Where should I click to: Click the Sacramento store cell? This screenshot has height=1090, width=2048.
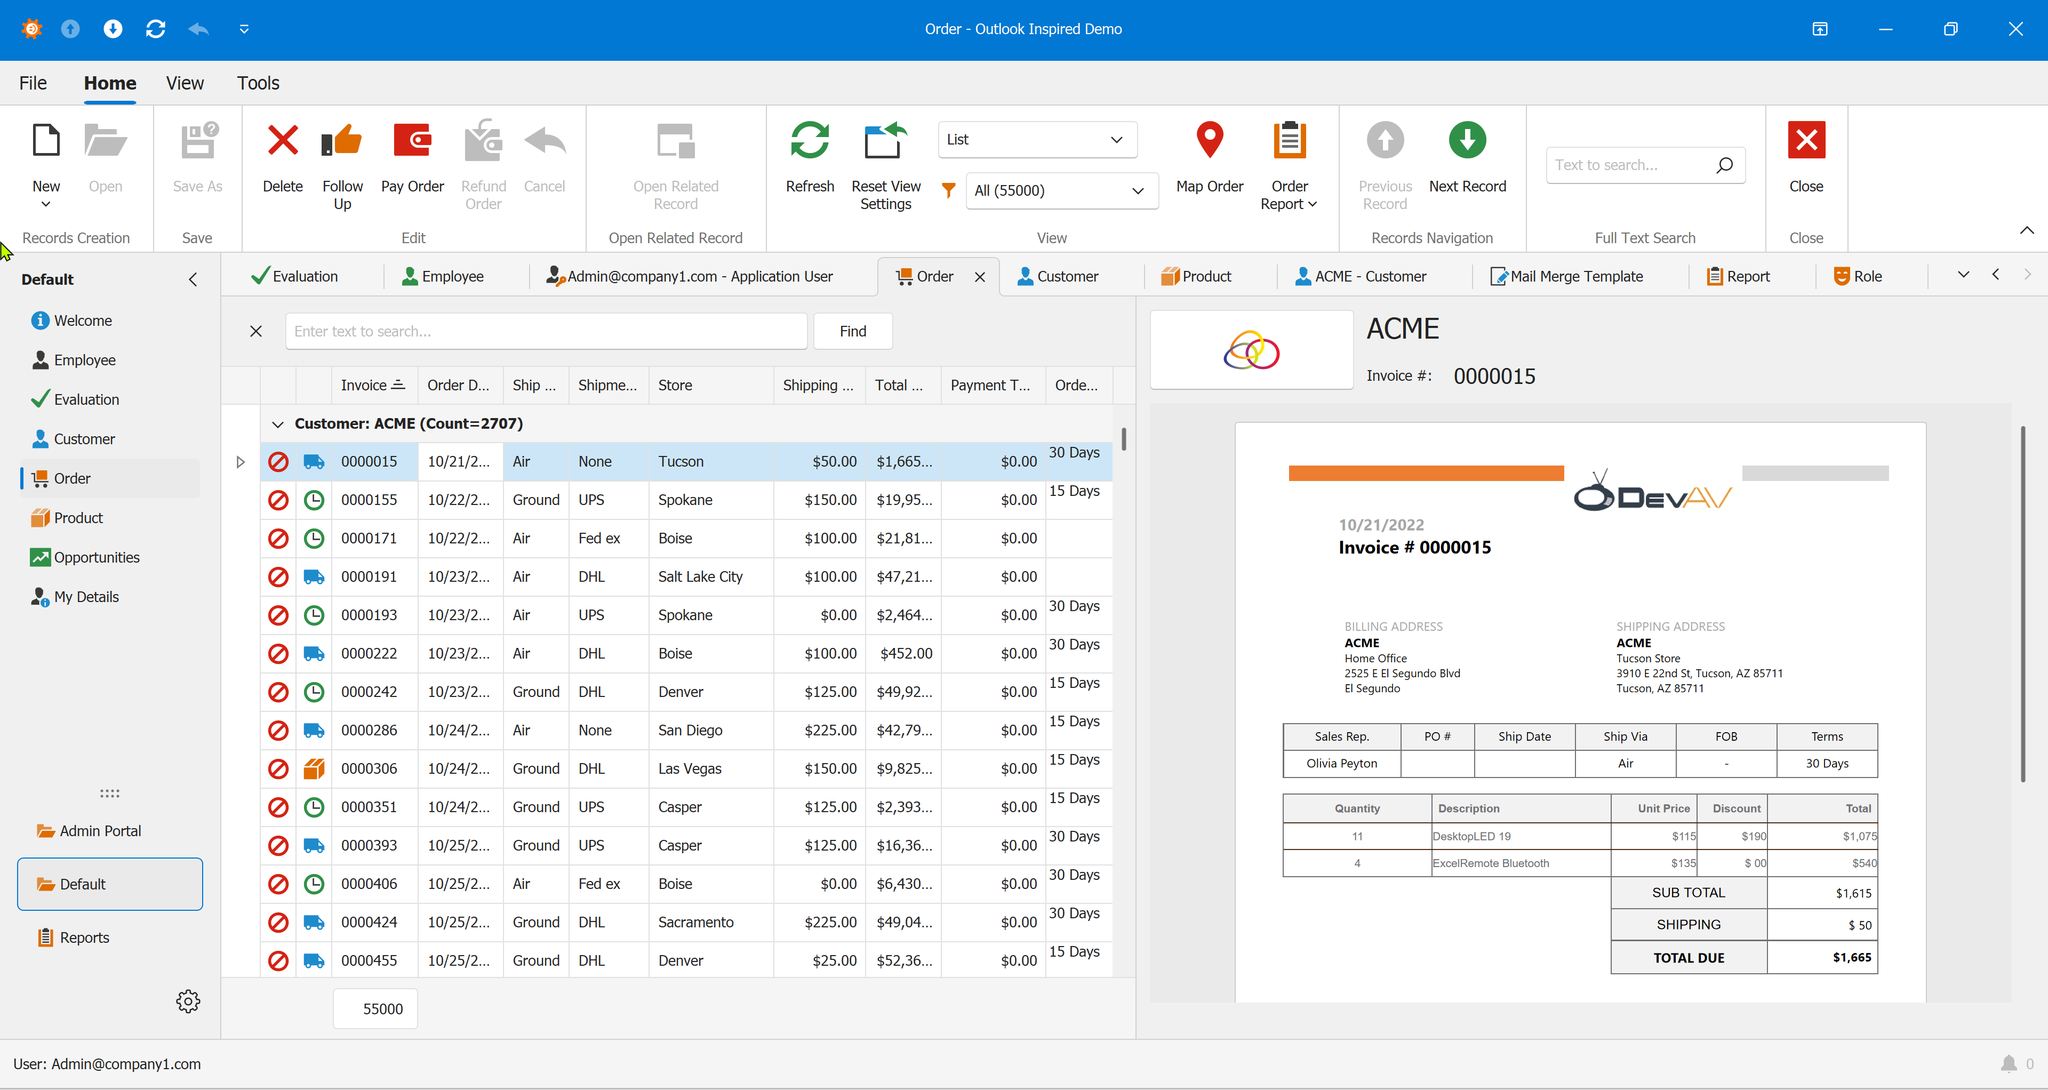(x=711, y=923)
